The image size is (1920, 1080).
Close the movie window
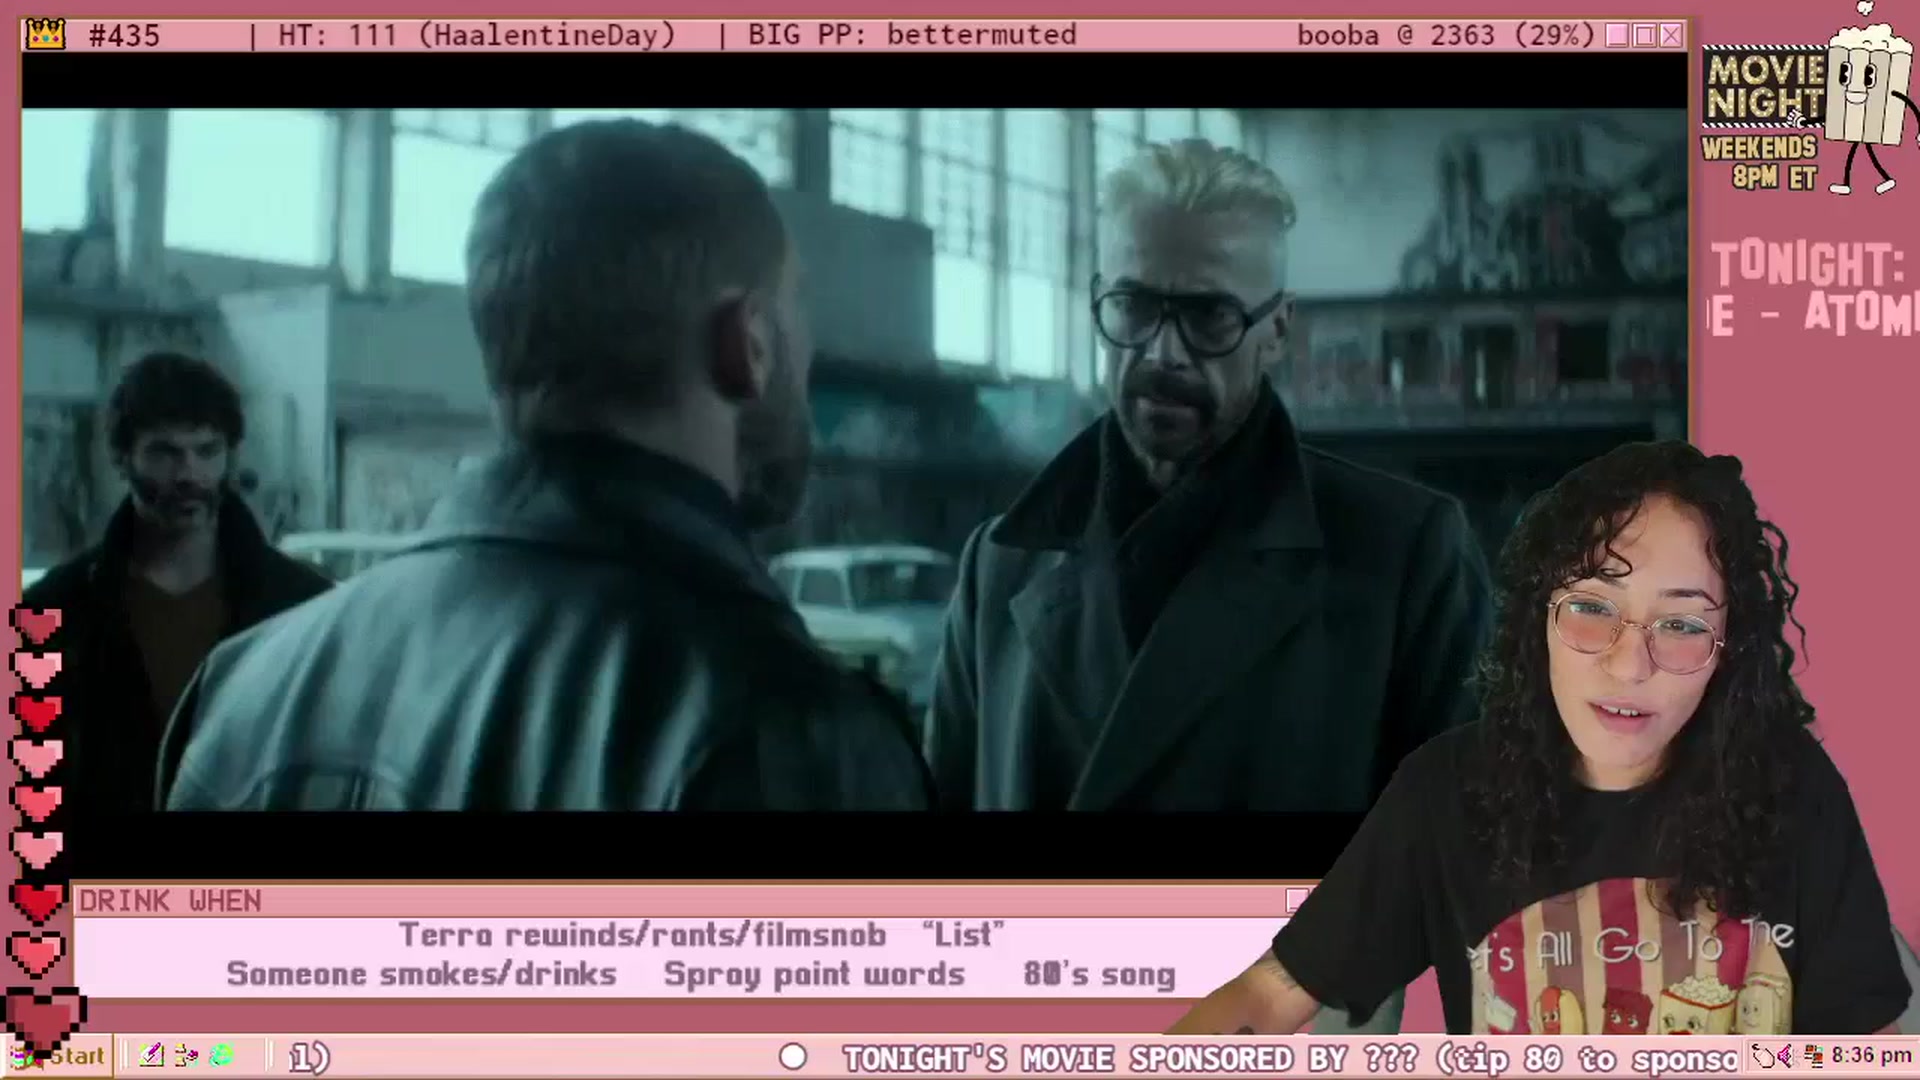click(1671, 36)
